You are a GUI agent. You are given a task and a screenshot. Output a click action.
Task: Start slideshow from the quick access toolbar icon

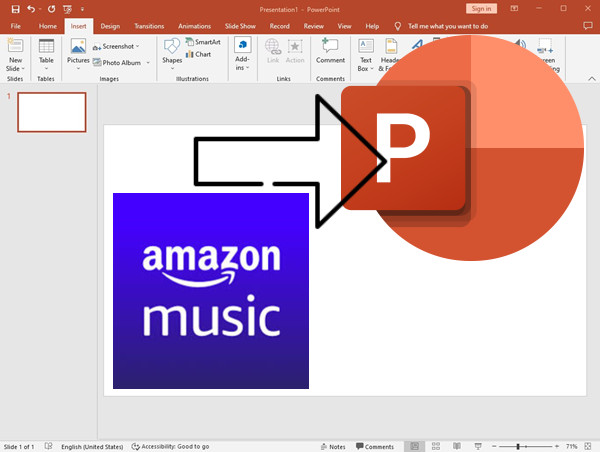point(67,9)
